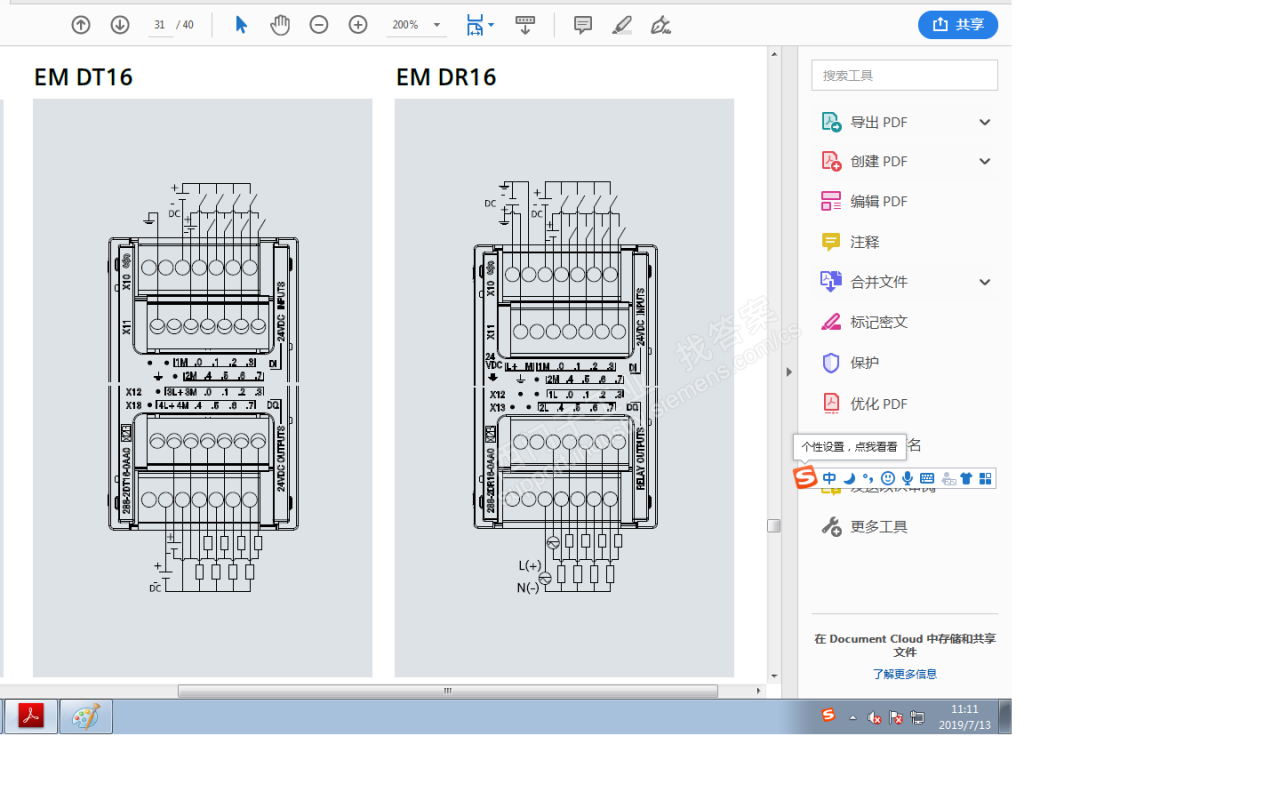1280x800 pixels.
Task: Click the muted volume tray icon
Action: click(875, 717)
